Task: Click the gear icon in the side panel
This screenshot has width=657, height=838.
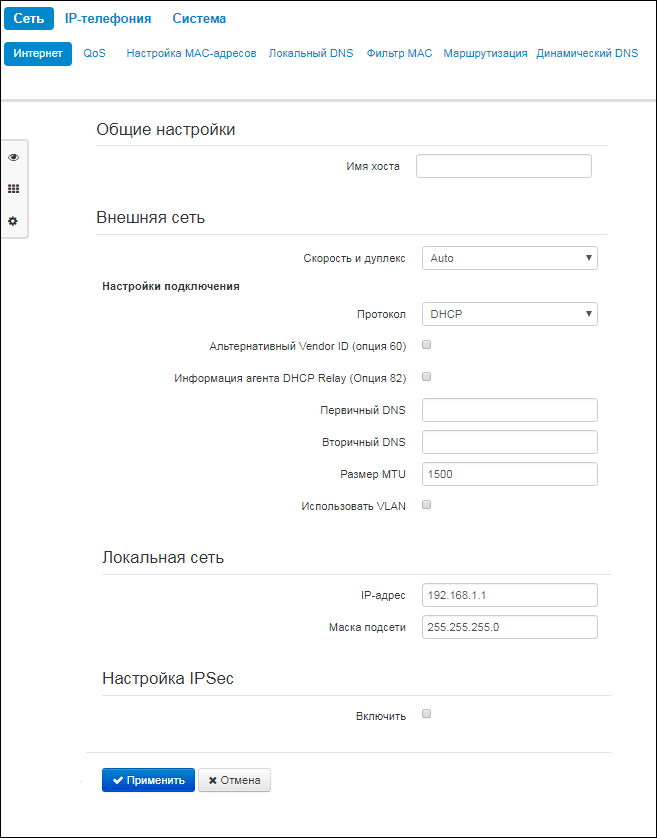Action: tap(14, 221)
